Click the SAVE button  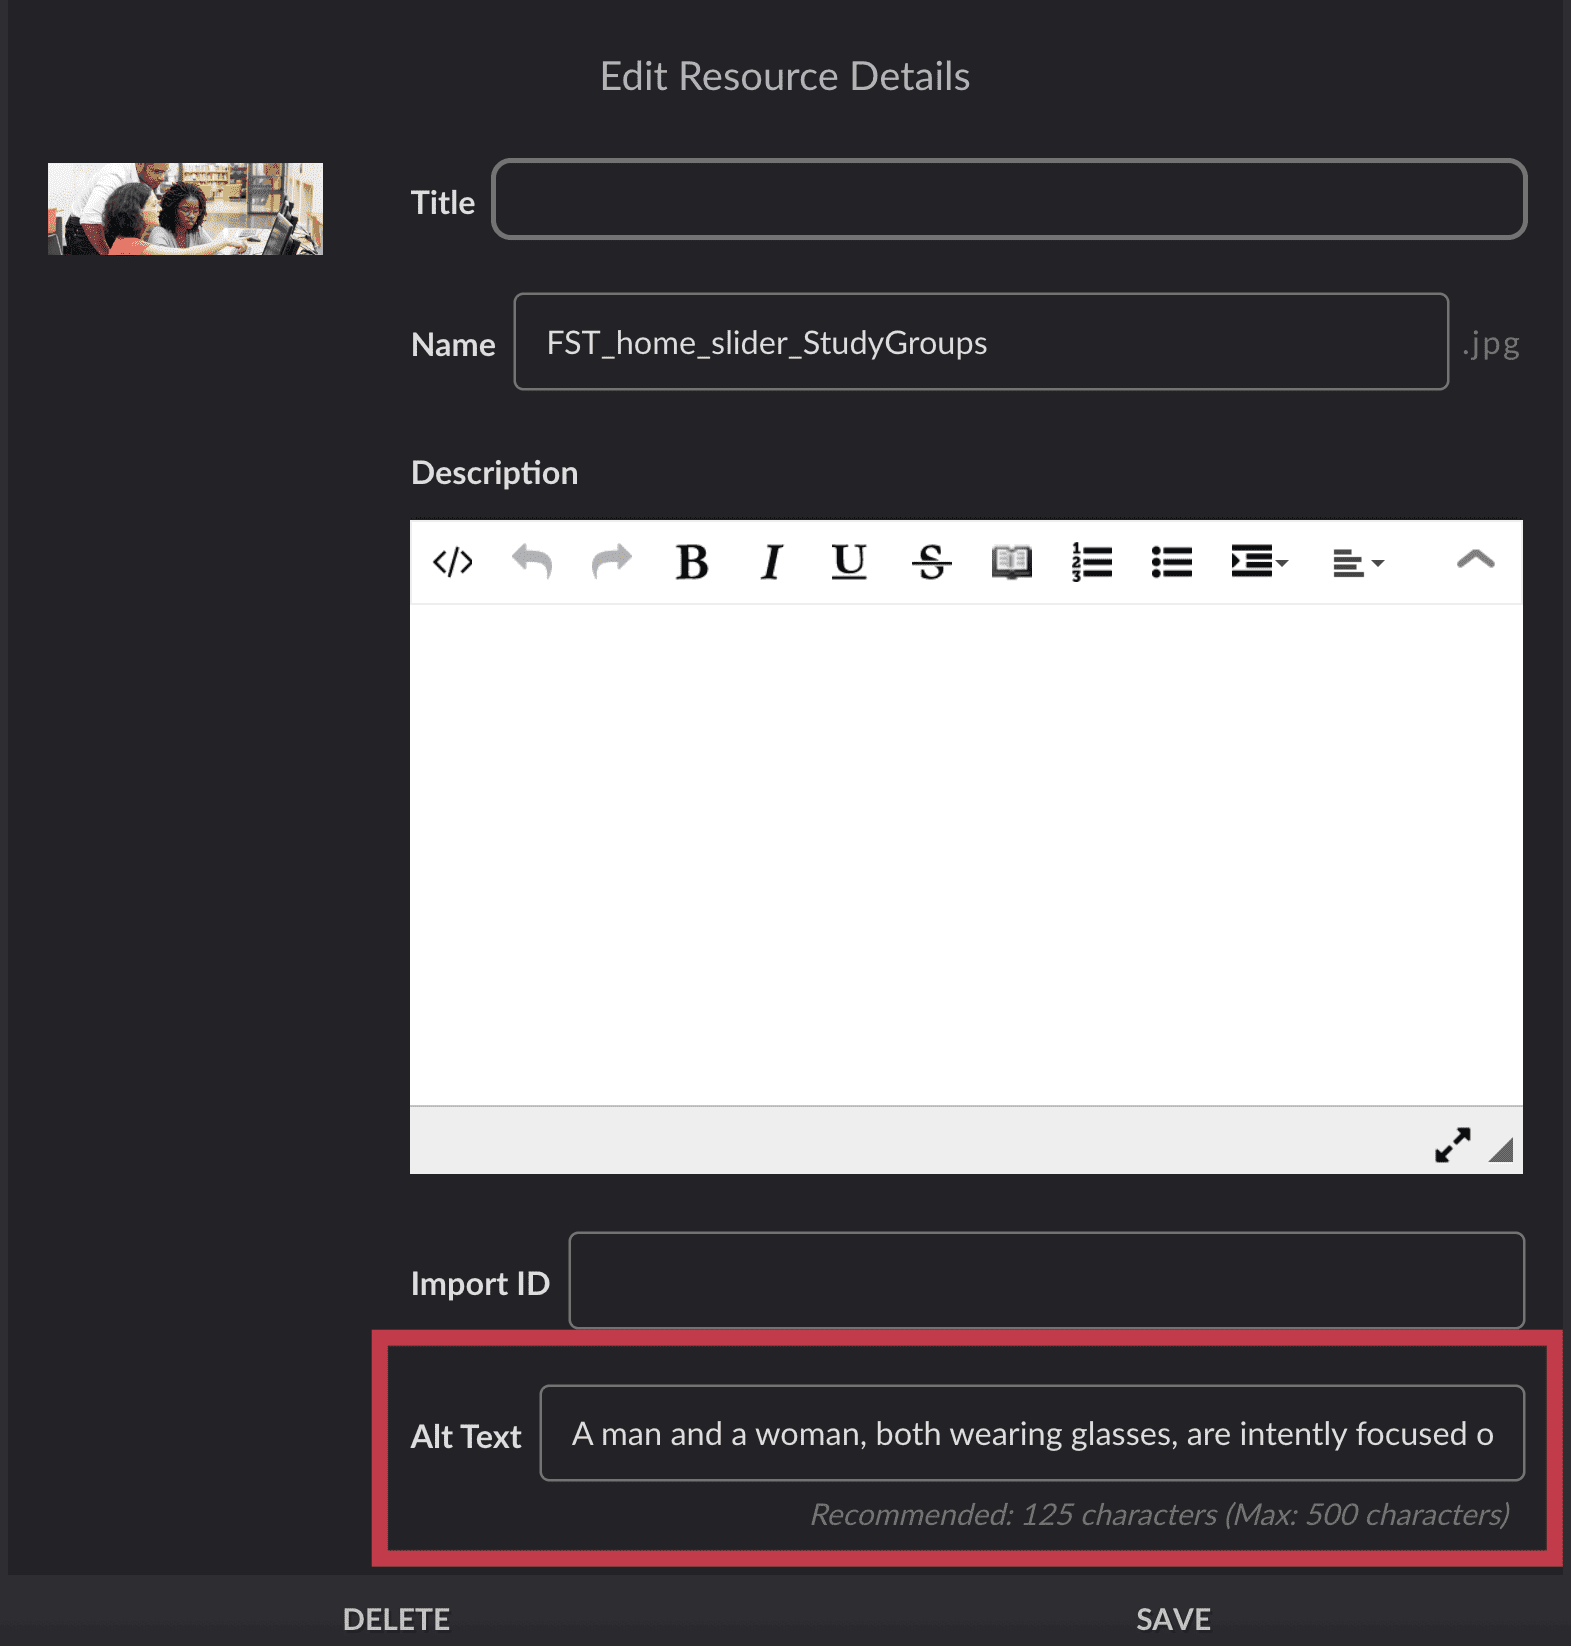point(1173,1619)
